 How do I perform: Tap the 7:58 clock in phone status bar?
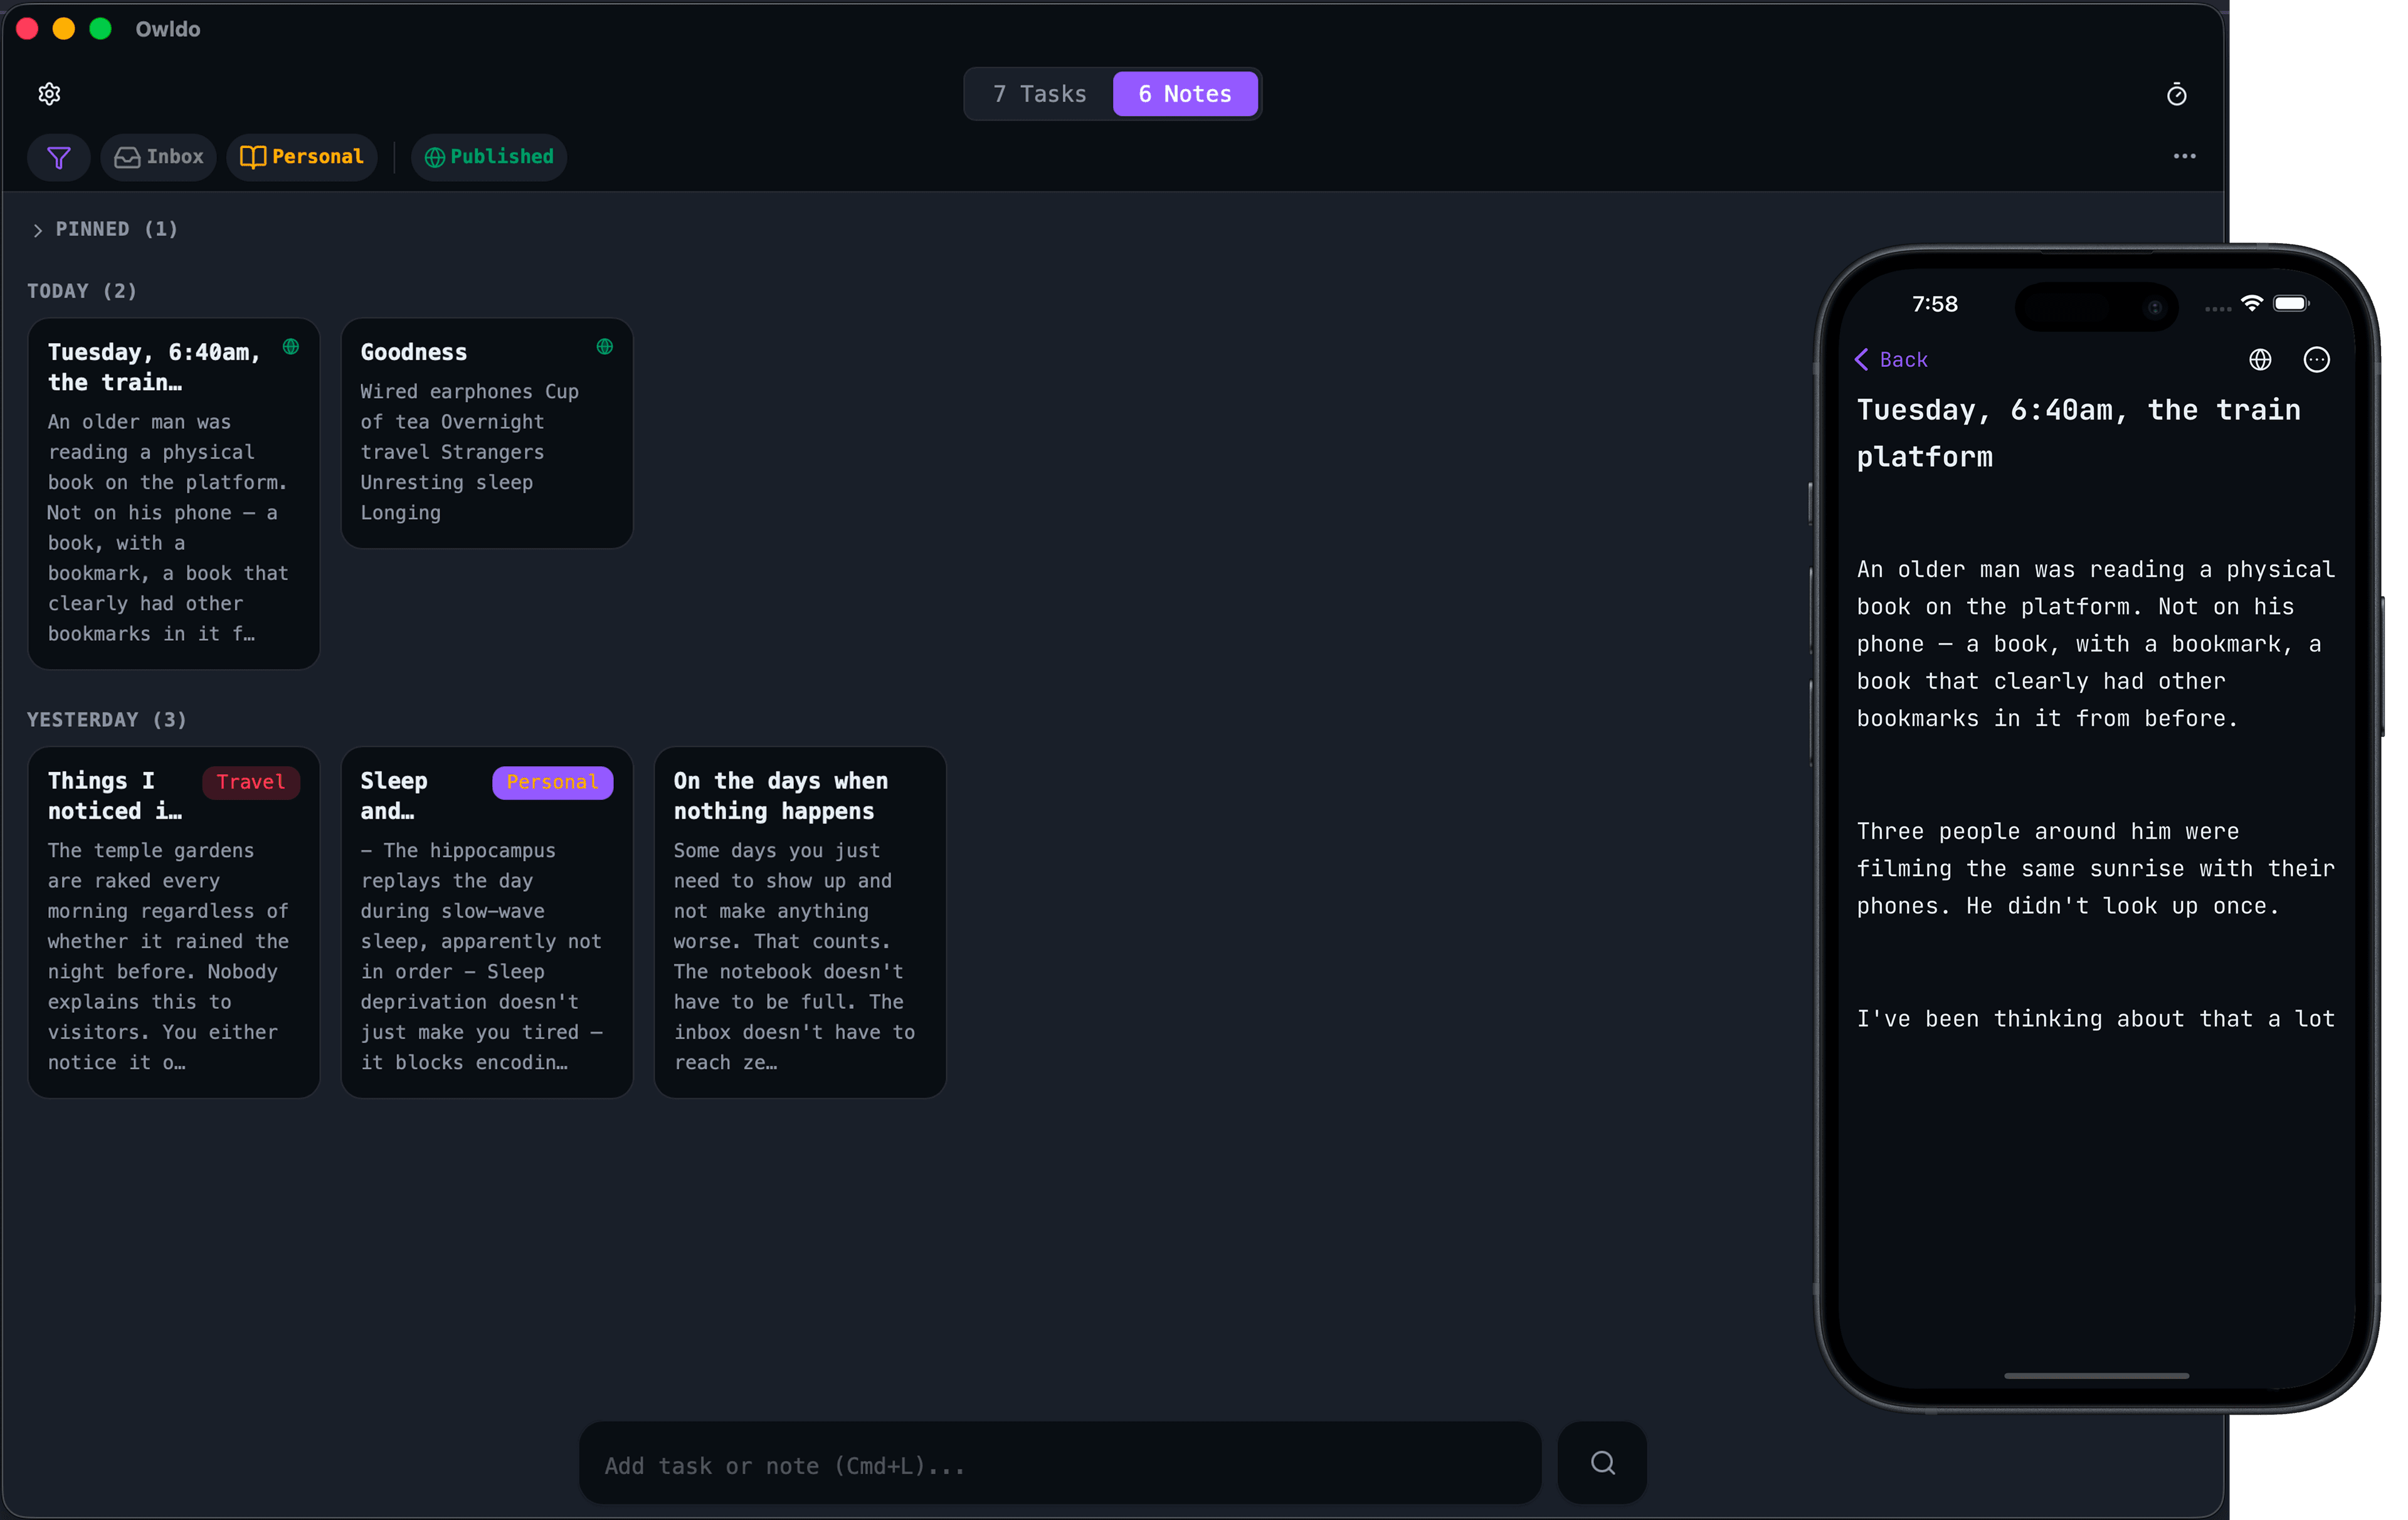coord(1934,304)
